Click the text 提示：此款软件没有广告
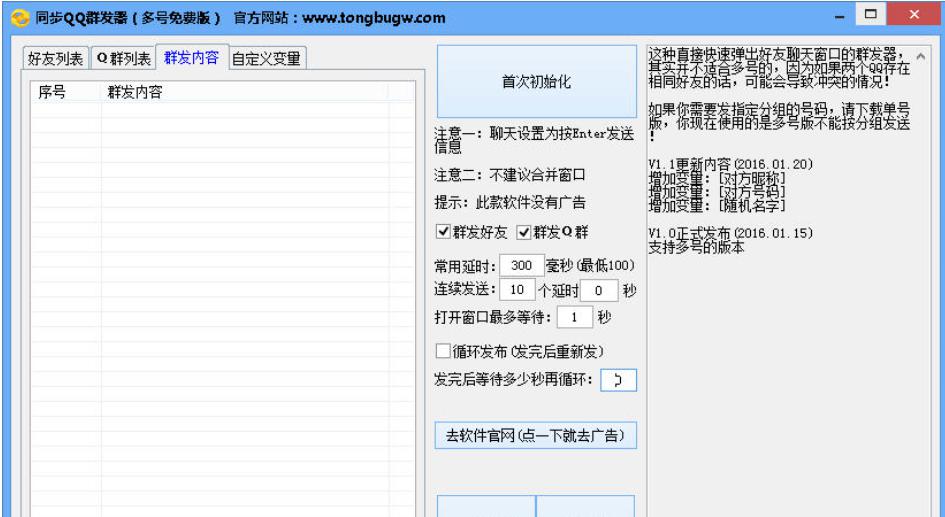Screen dimensions: 945x517 (510, 202)
